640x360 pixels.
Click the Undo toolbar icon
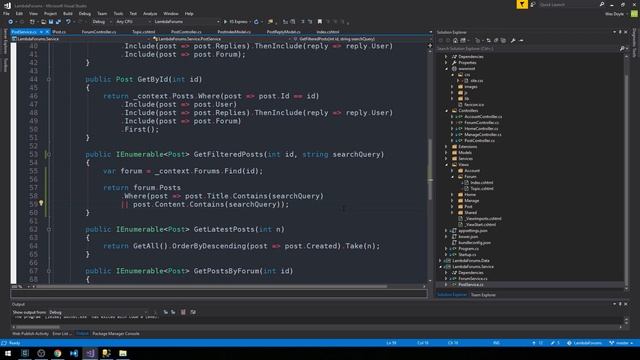[68, 22]
